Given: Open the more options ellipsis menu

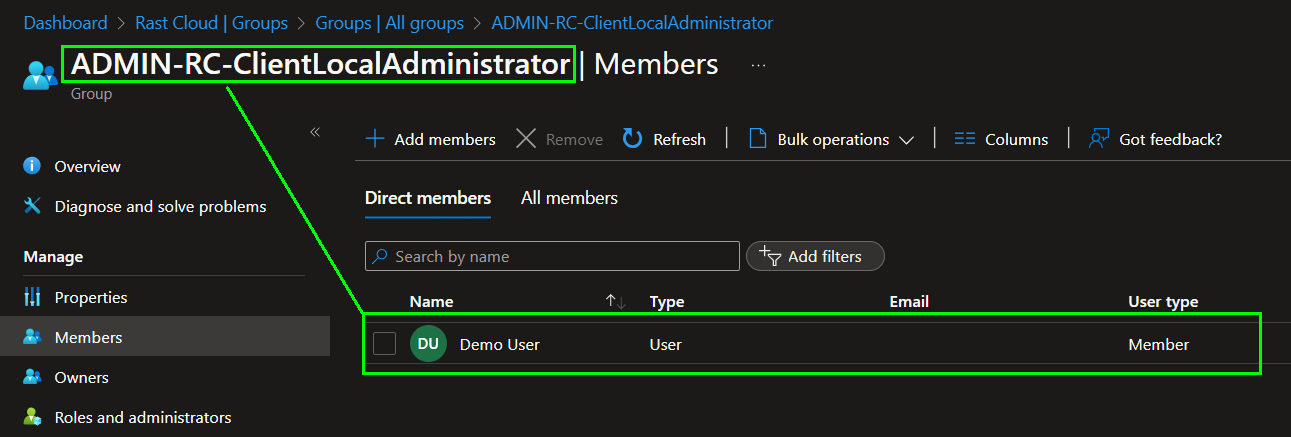Looking at the screenshot, I should coord(758,65).
